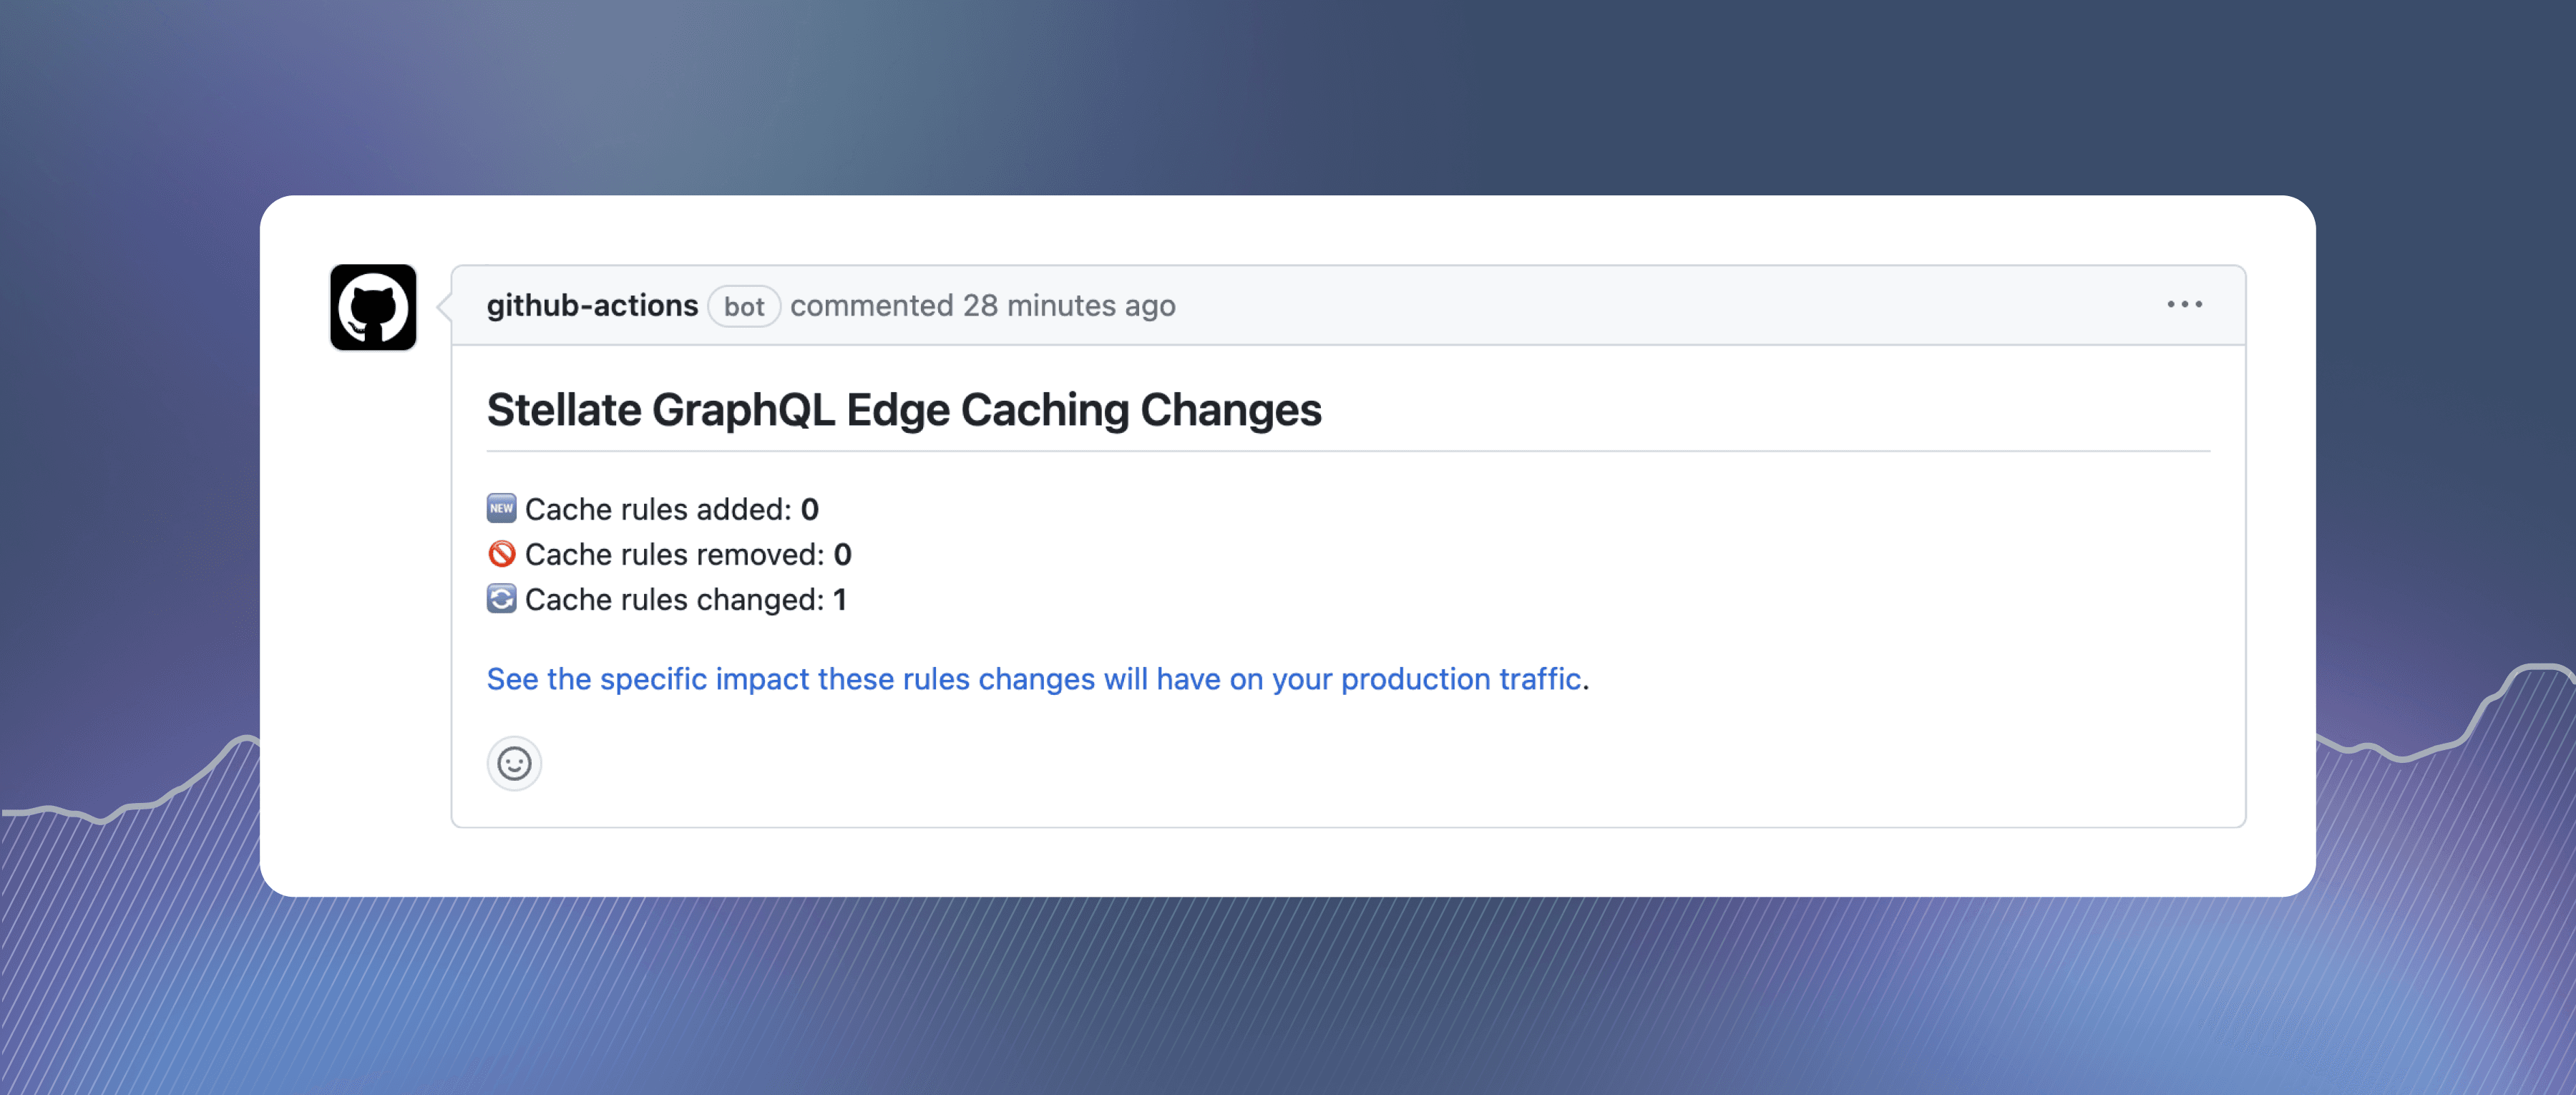Click the "Cache rules removed" text
This screenshot has height=1095, width=2576.
pyautogui.click(x=674, y=554)
